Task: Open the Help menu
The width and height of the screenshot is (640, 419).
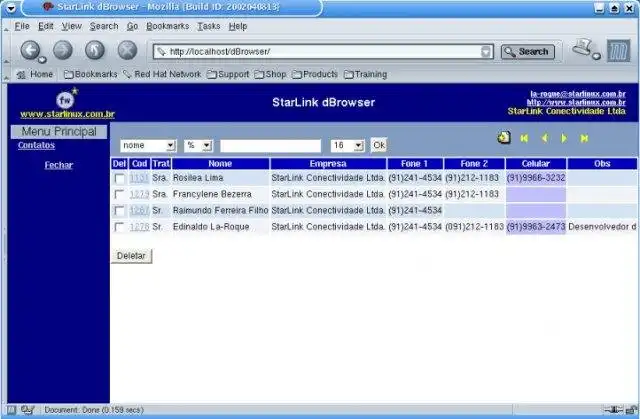Action: 238,26
